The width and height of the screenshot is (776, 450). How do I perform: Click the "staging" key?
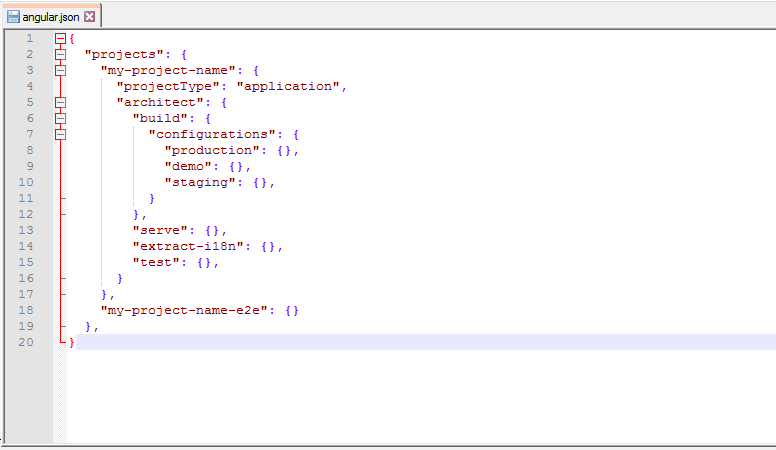[x=200, y=182]
